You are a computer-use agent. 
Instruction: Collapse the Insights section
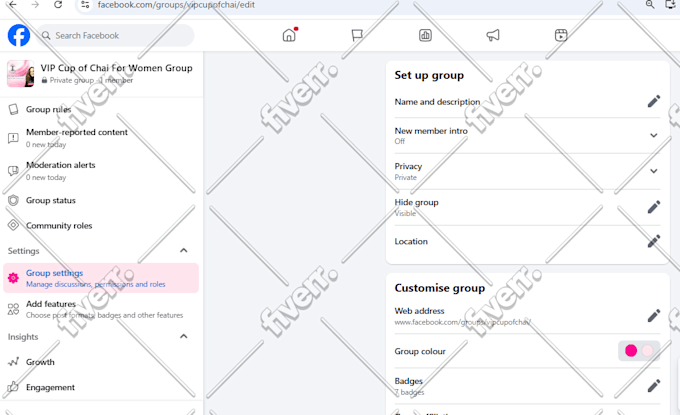pyautogui.click(x=183, y=336)
